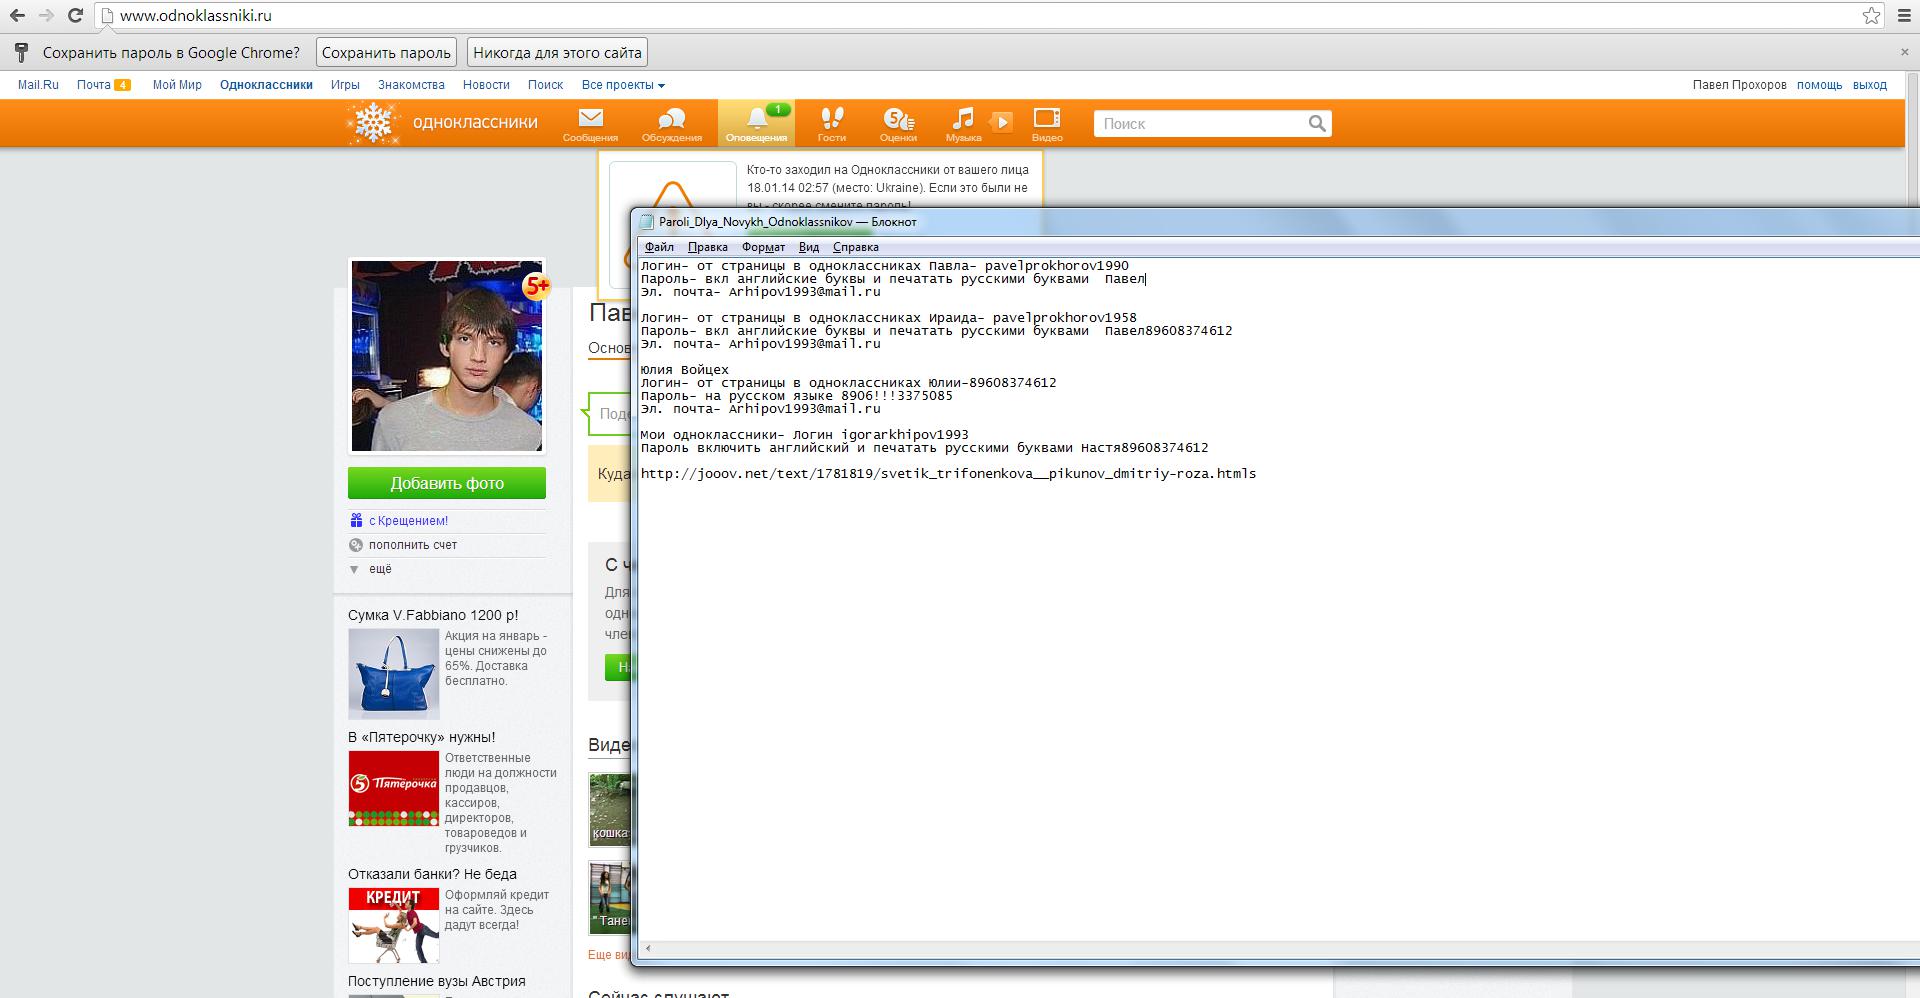
Task: Open the Игры link in top bar
Action: click(x=345, y=85)
